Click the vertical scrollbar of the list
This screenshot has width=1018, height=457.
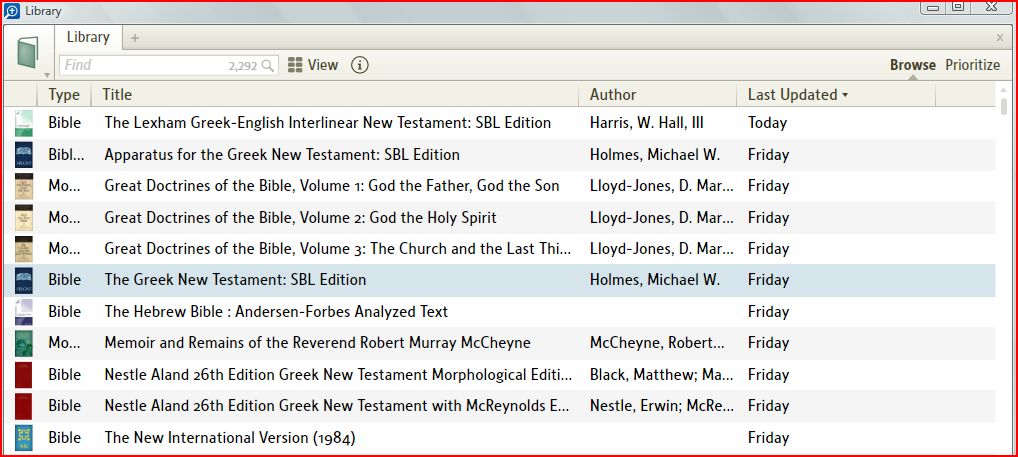tap(1003, 106)
